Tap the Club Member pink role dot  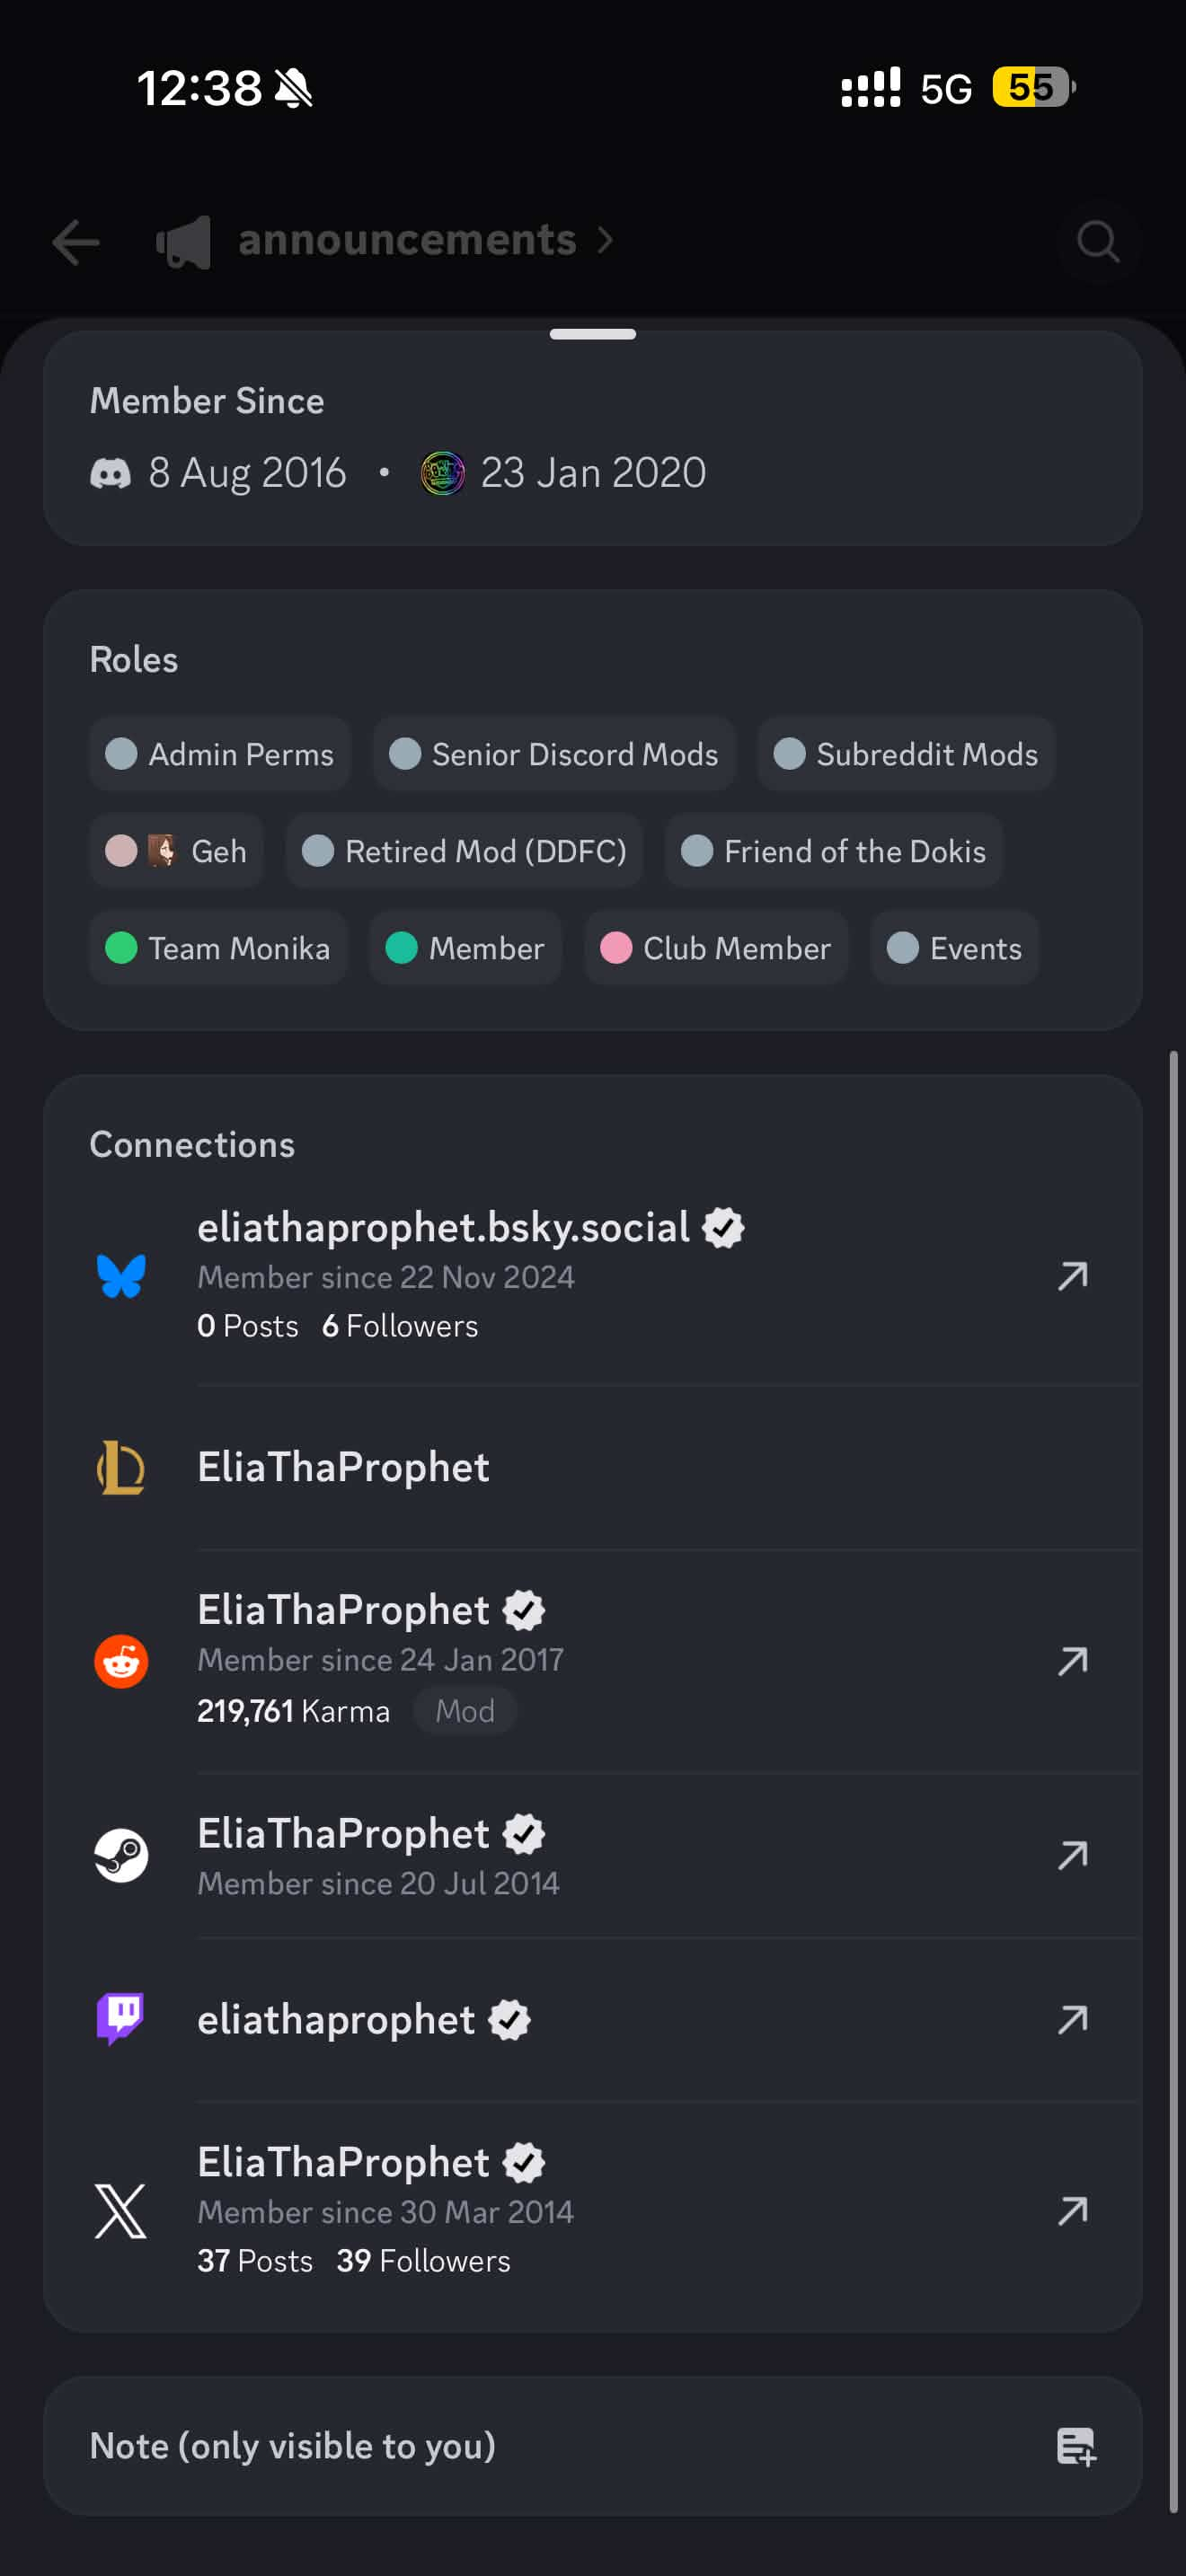click(616, 948)
